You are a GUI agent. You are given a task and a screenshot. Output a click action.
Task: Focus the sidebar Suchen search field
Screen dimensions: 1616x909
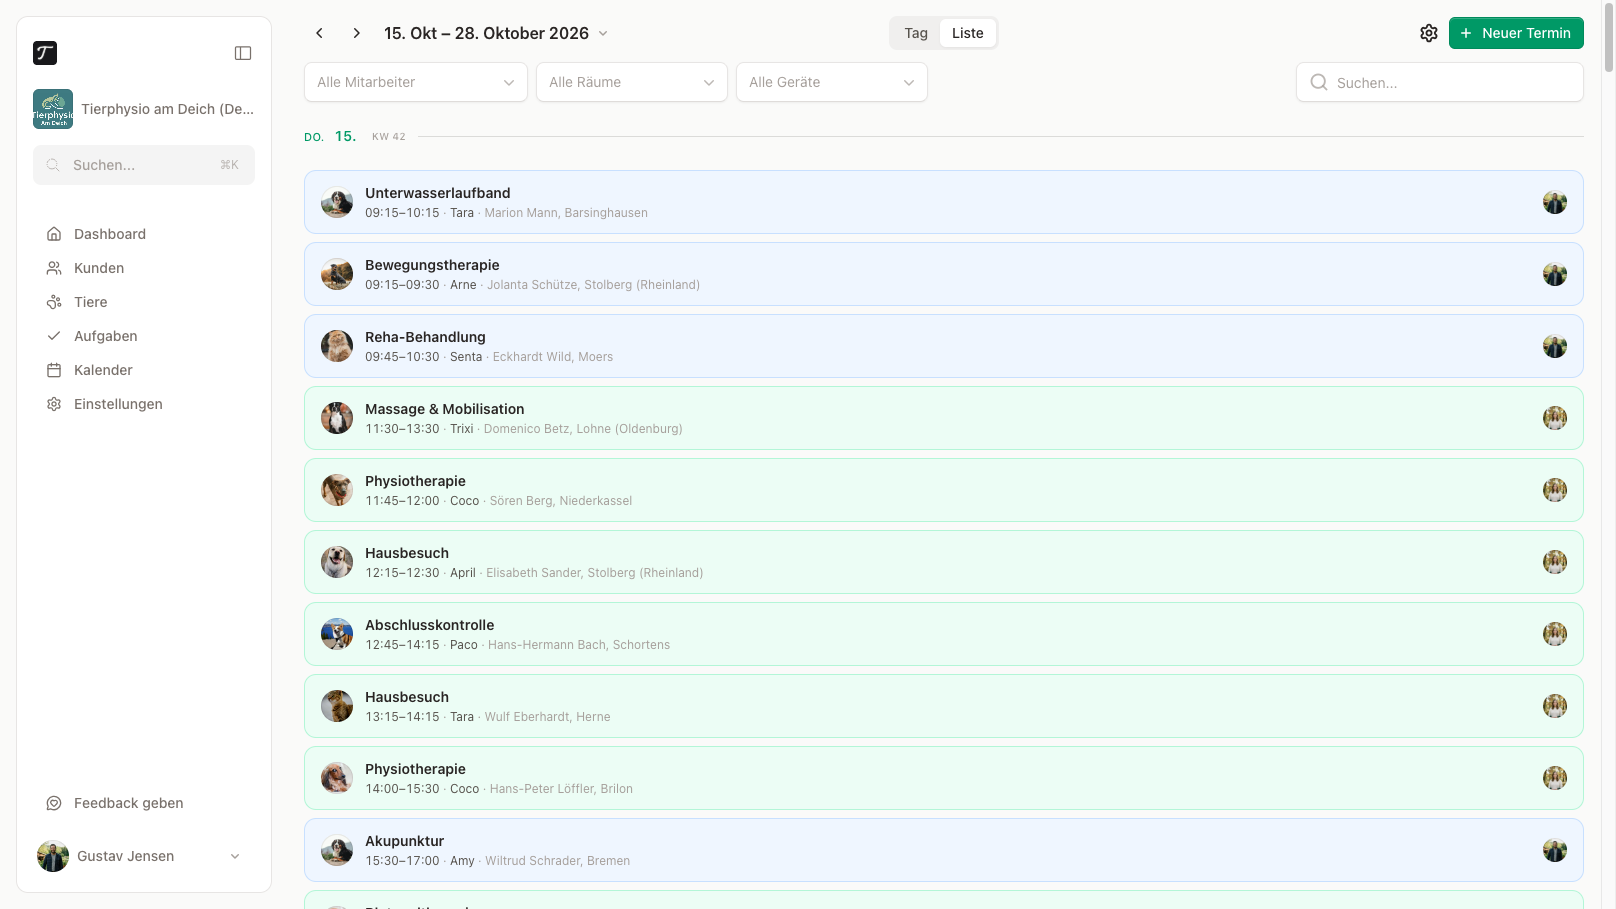(x=144, y=165)
